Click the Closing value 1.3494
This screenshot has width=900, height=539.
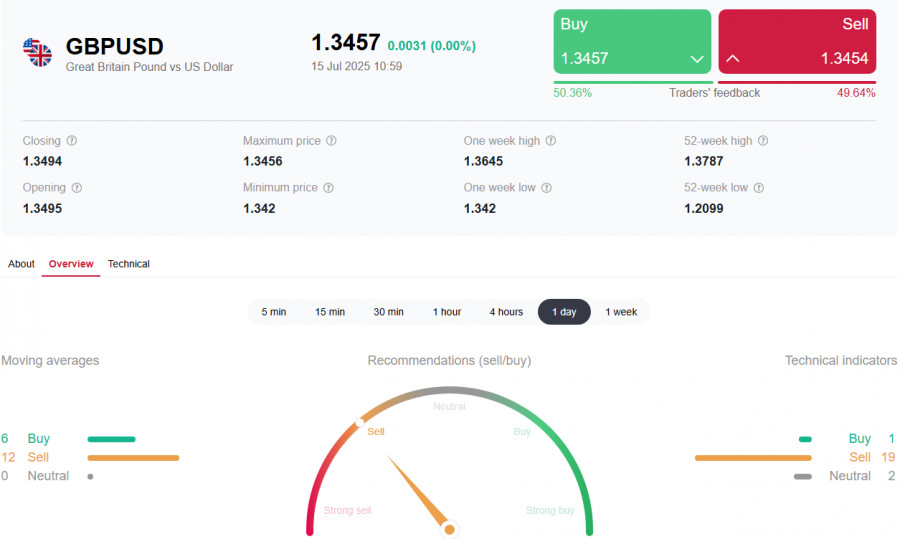tap(42, 161)
